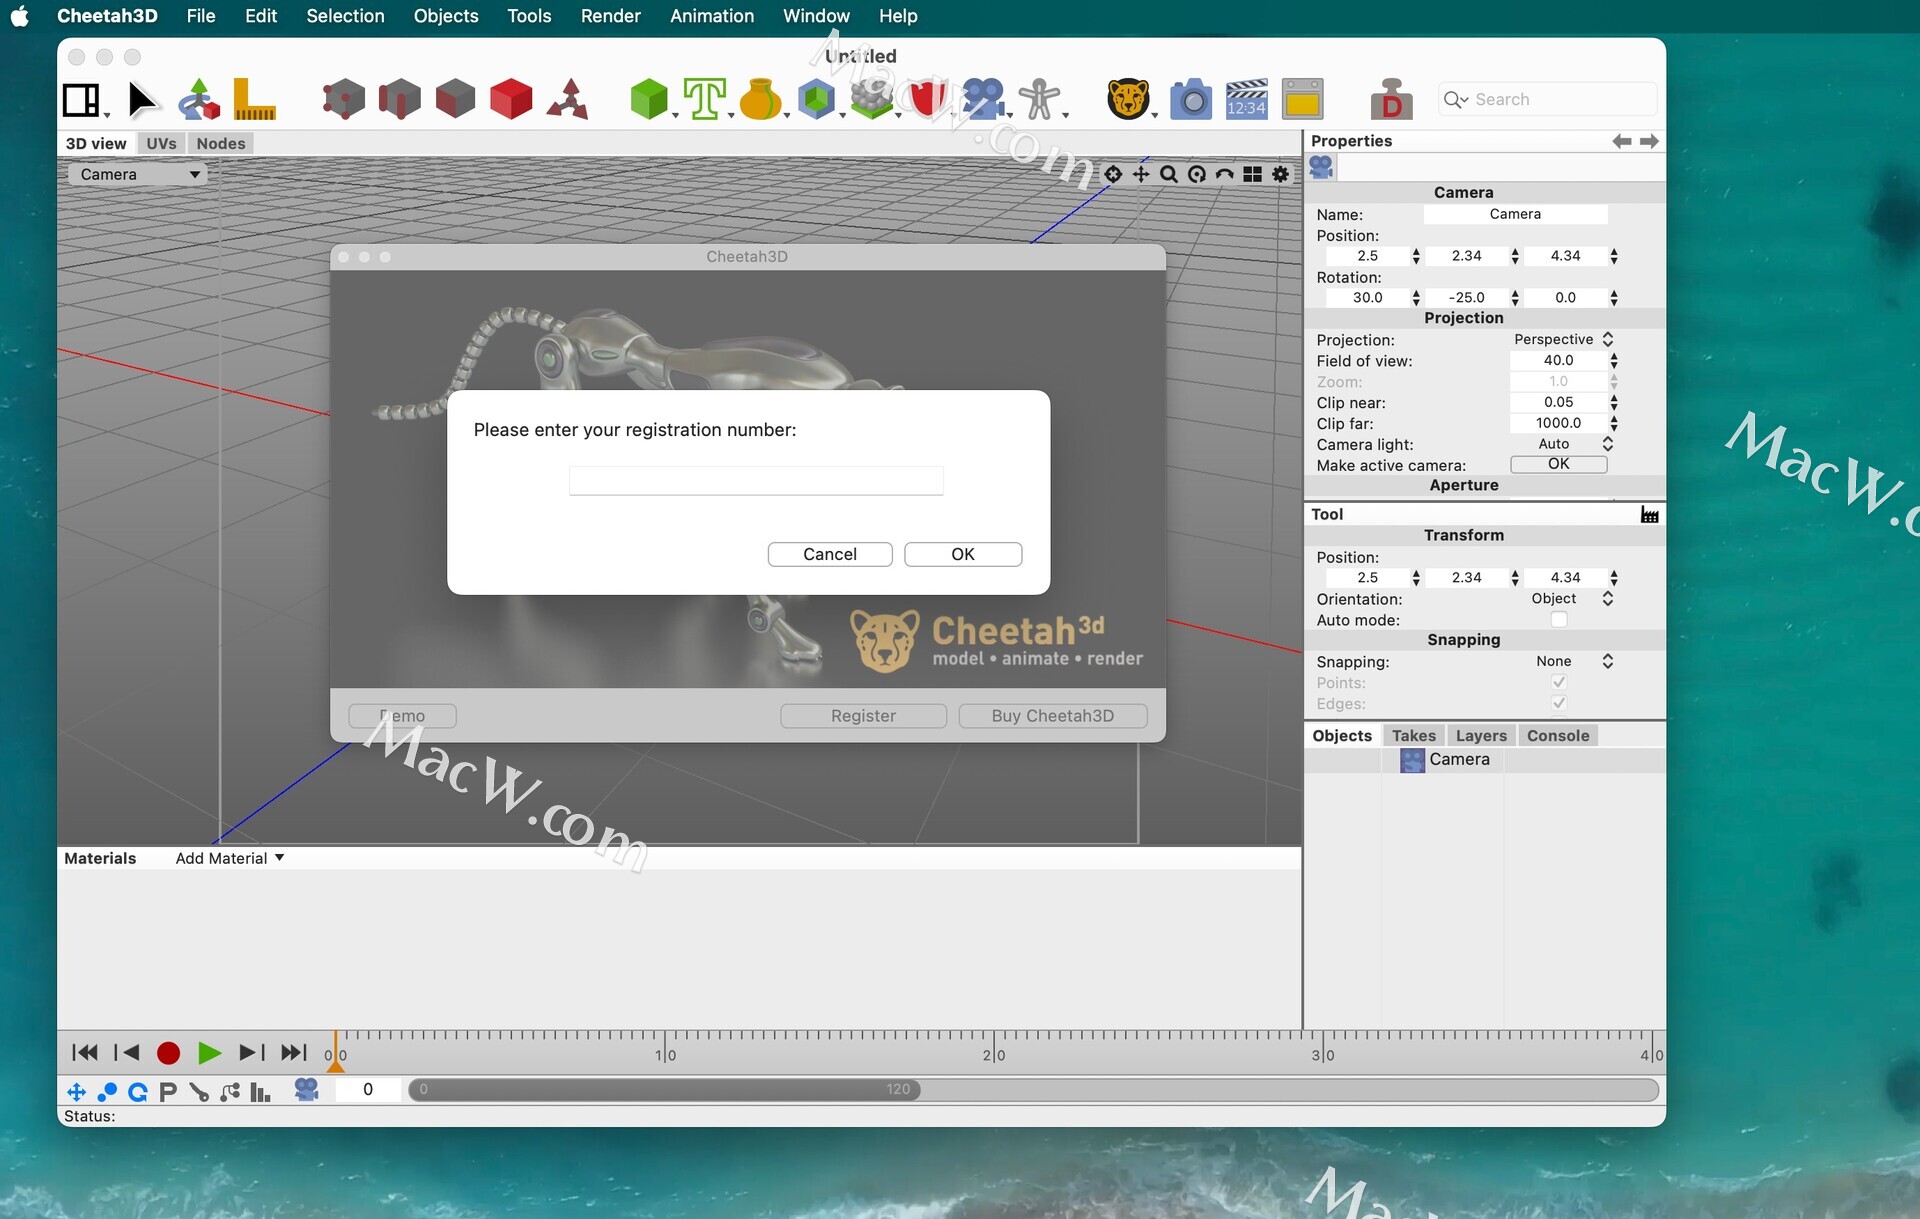
Task: Add a character joint figure icon
Action: pyautogui.click(x=1040, y=100)
